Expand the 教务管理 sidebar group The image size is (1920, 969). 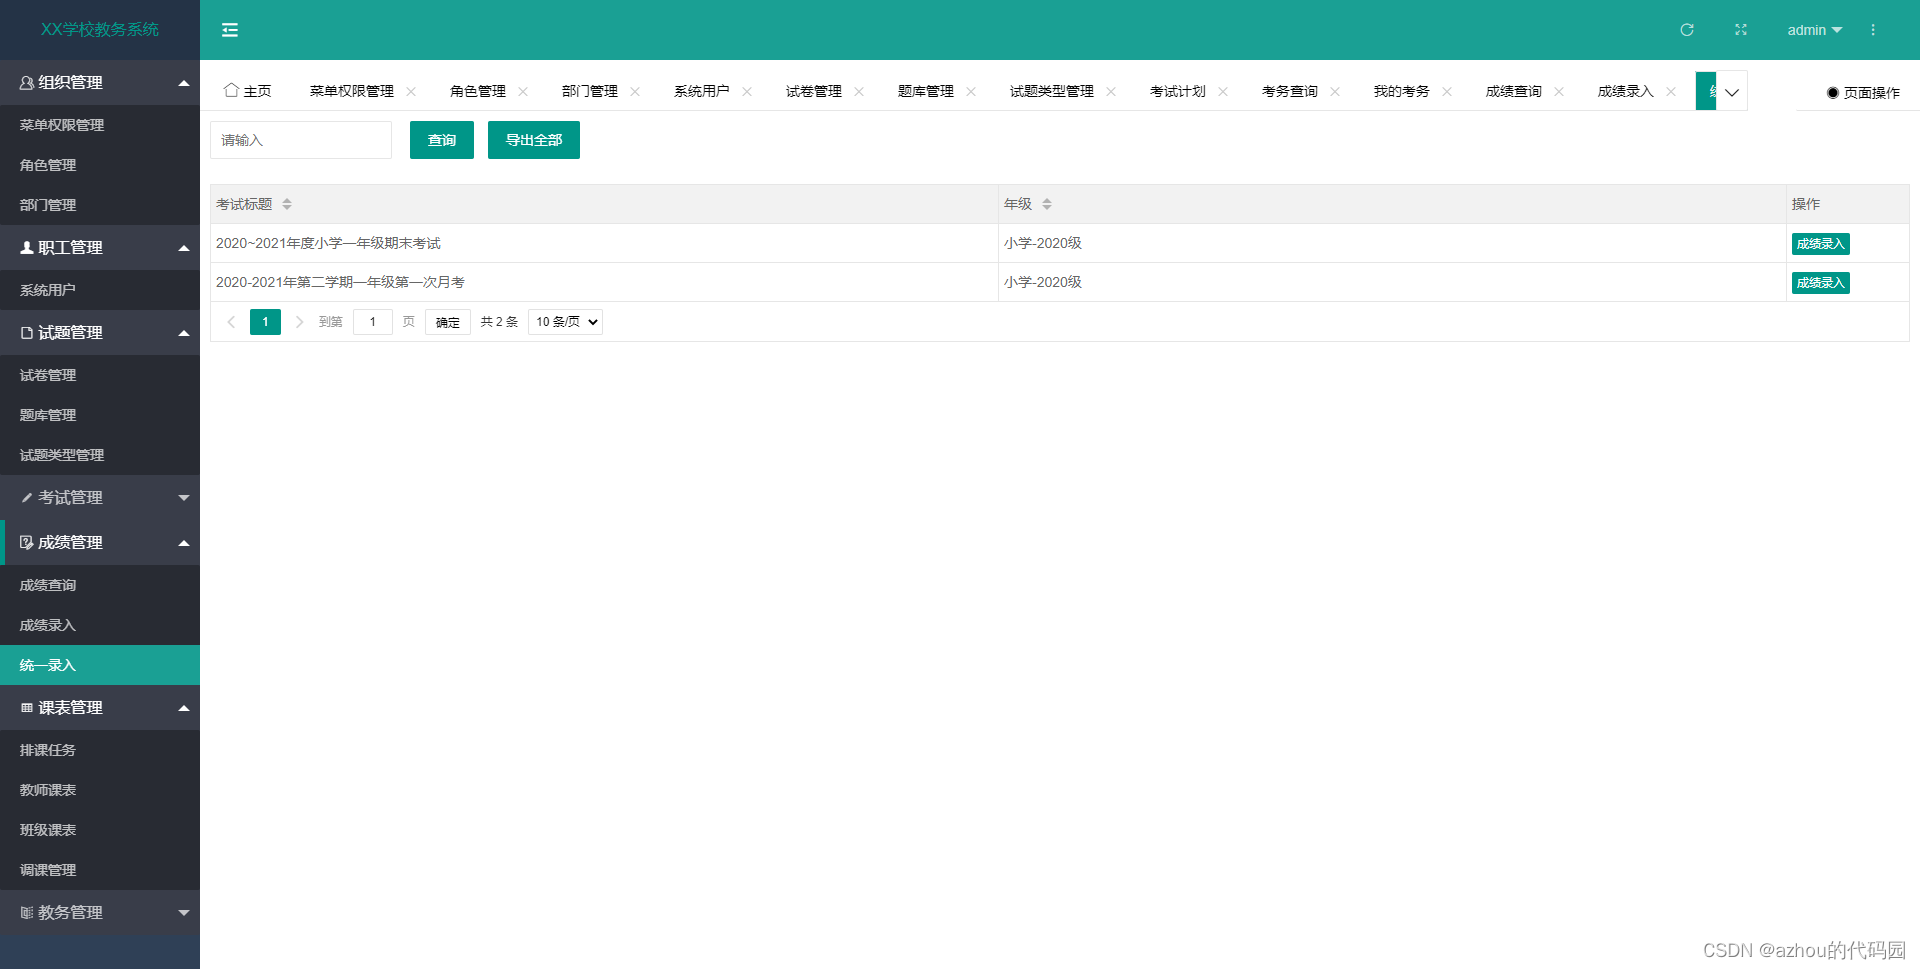(x=100, y=912)
